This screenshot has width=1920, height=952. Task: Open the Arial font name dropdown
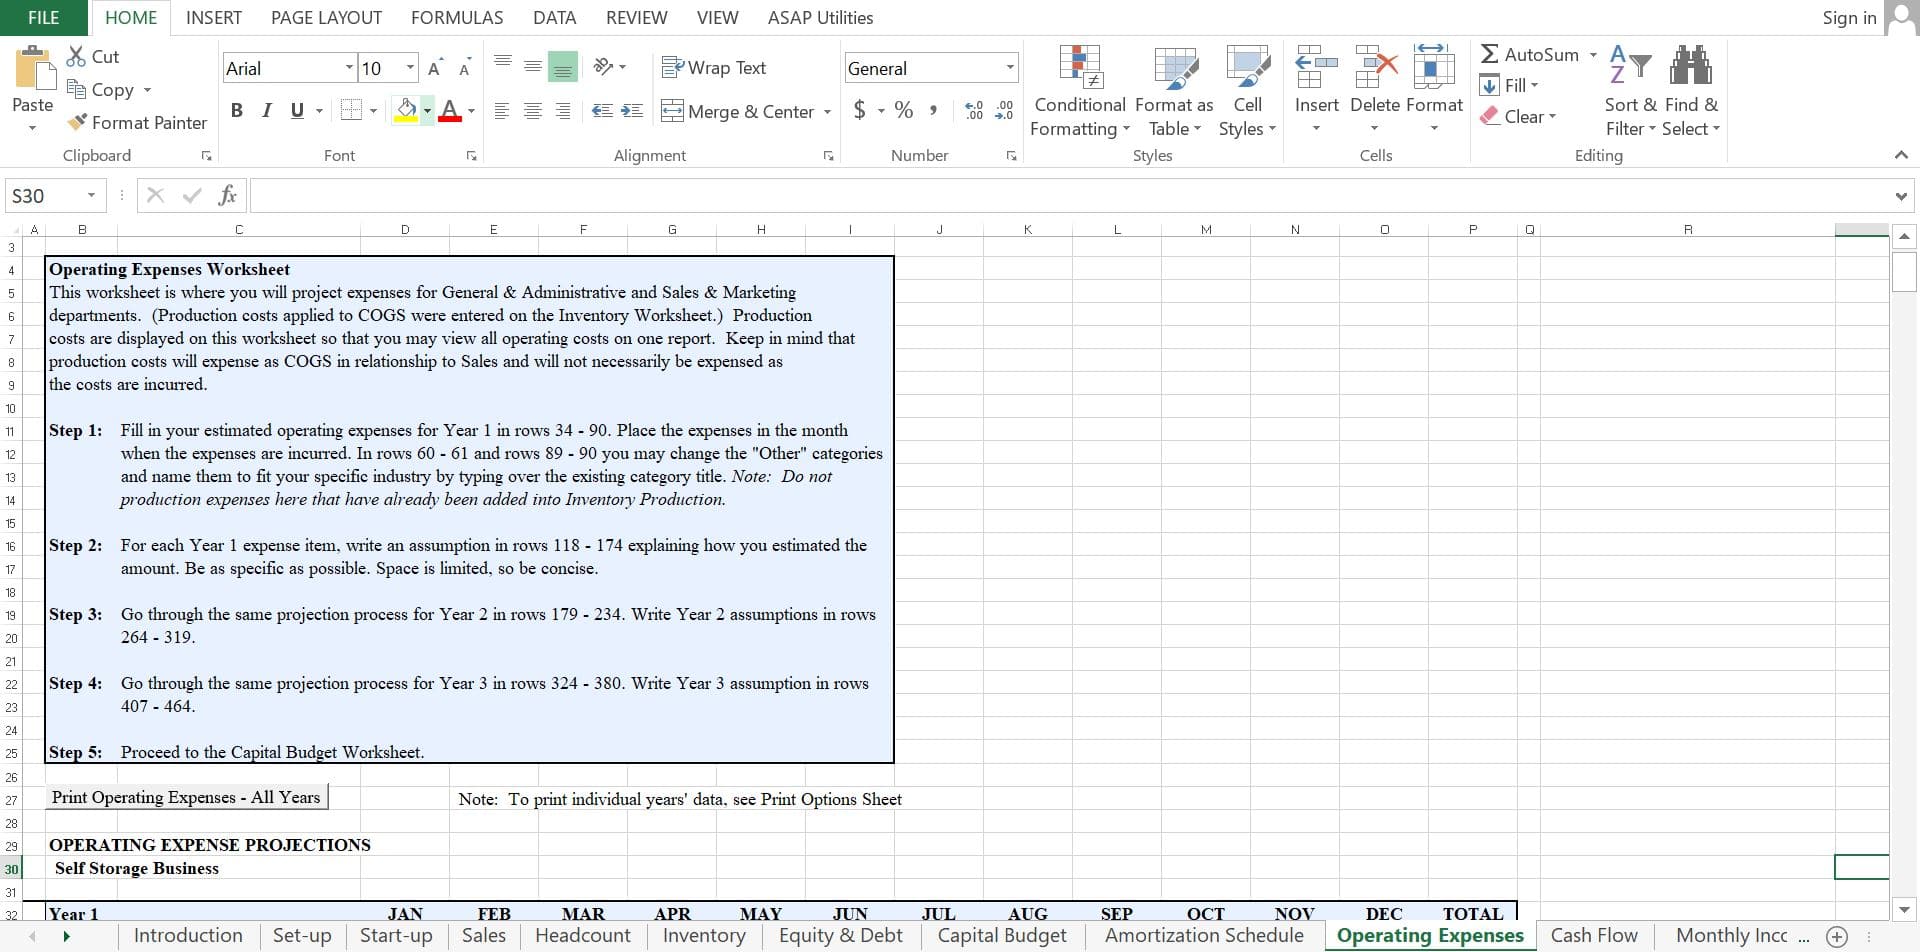[349, 68]
